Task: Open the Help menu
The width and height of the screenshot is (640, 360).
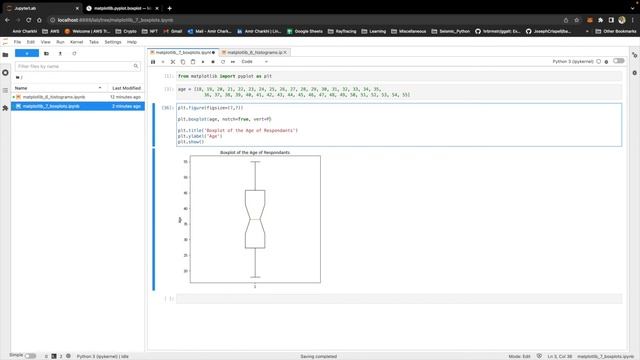Action: point(131,42)
